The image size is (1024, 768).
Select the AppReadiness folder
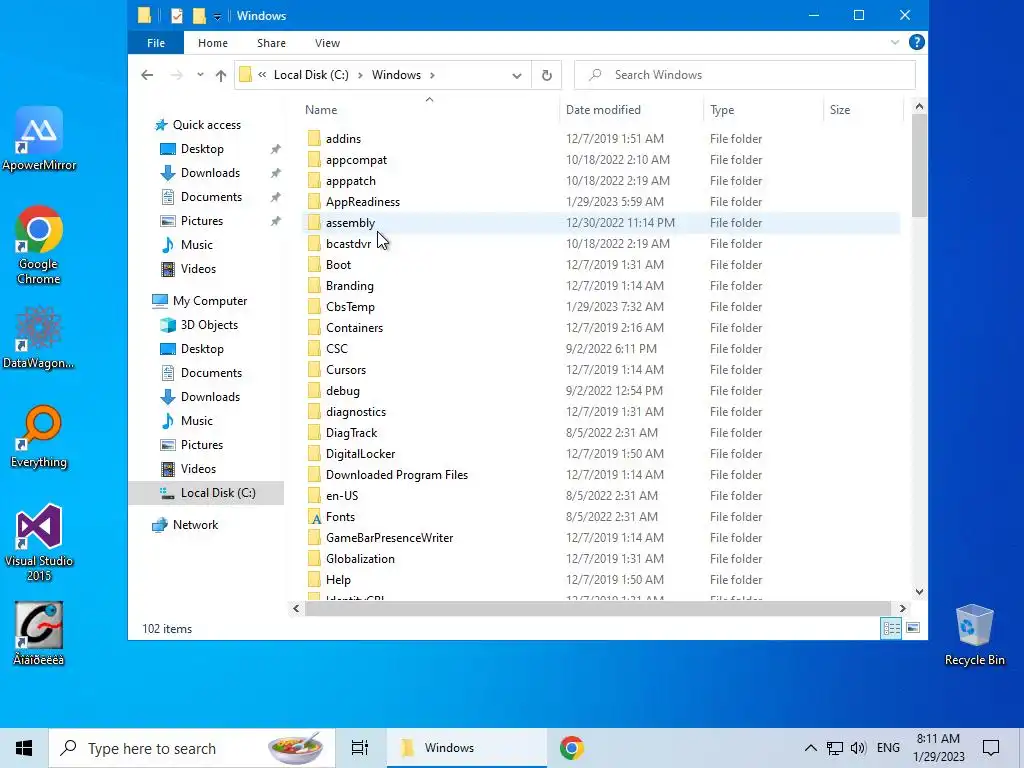tap(362, 202)
